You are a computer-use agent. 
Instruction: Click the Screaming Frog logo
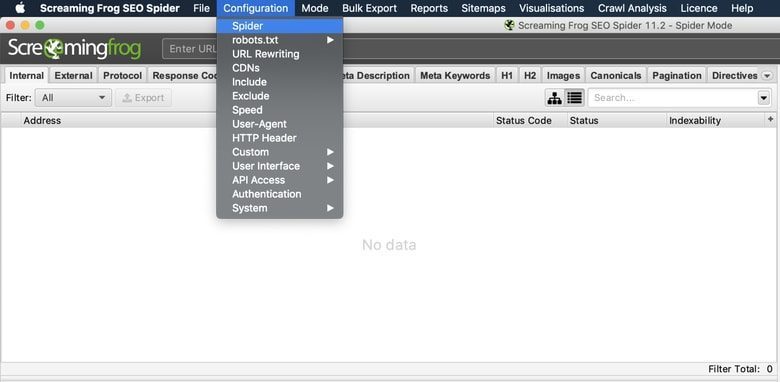[75, 49]
